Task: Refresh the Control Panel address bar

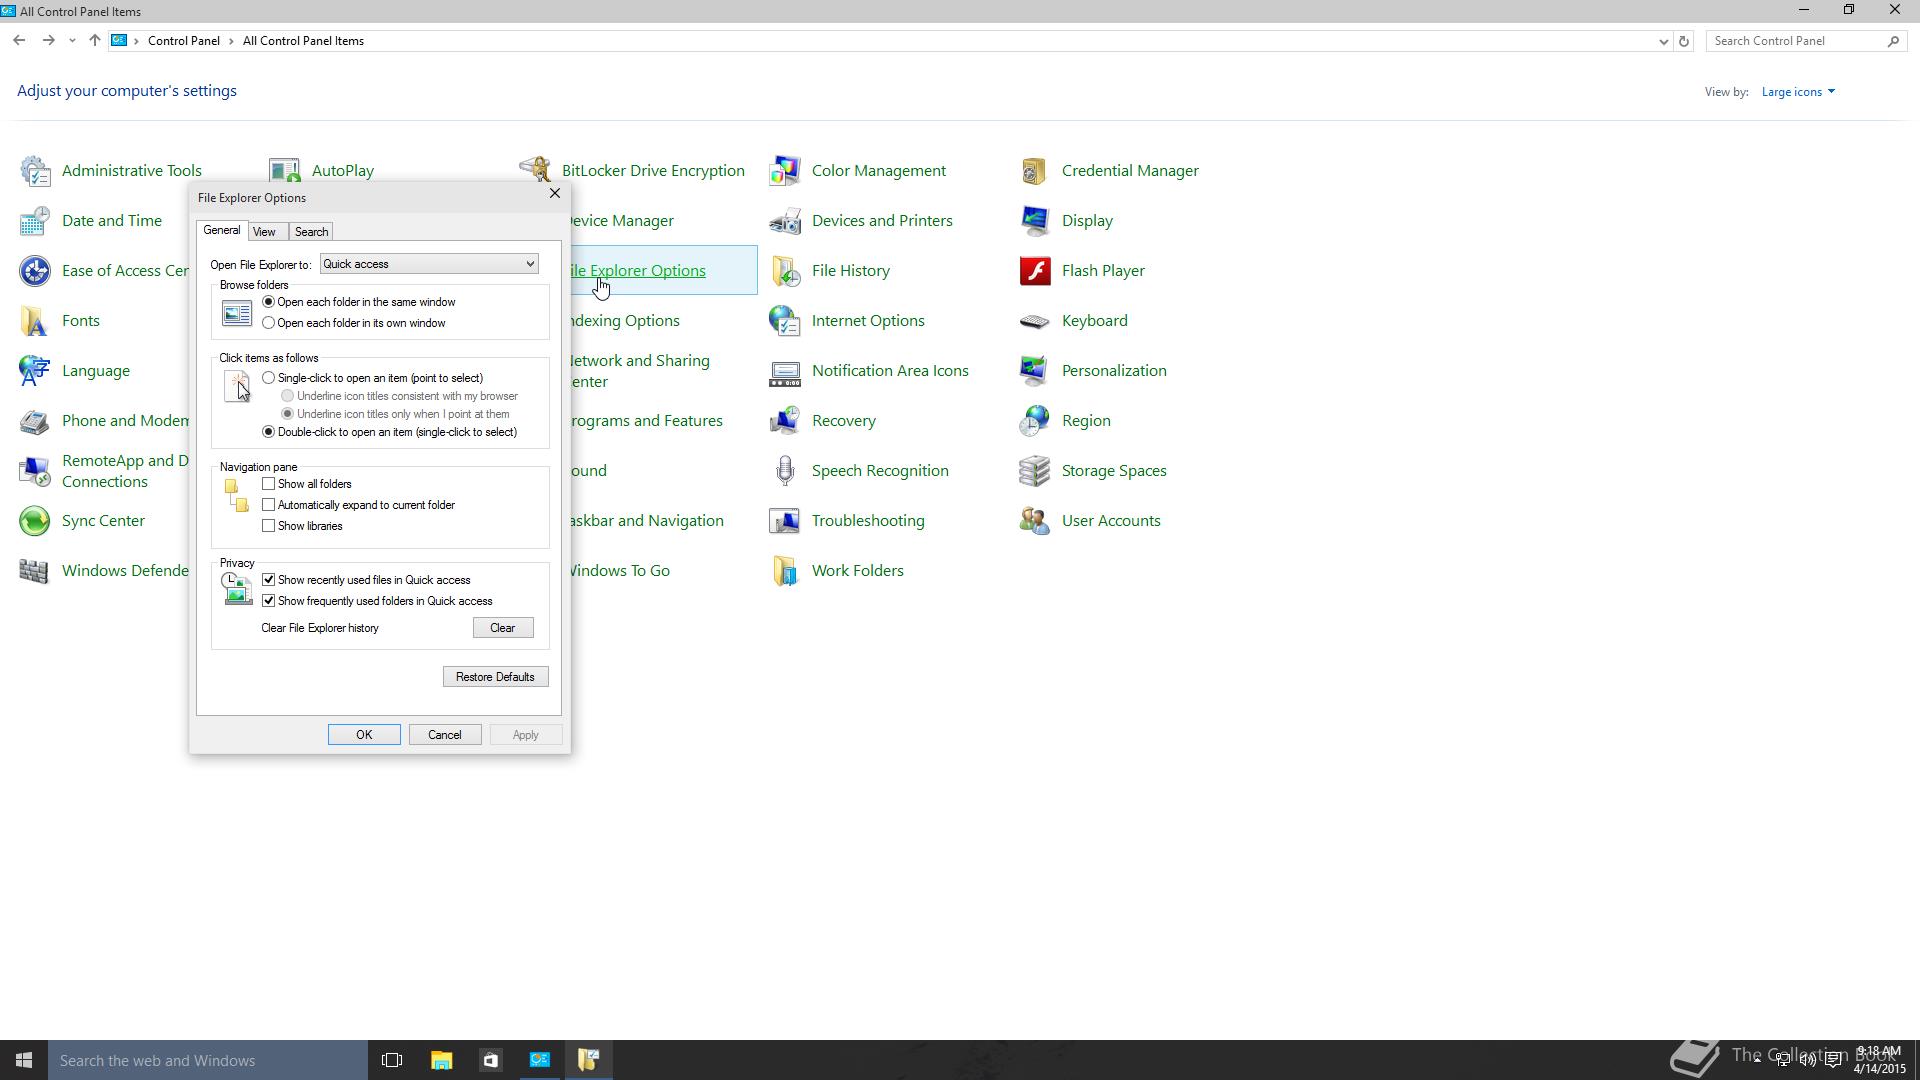Action: pyautogui.click(x=1684, y=41)
